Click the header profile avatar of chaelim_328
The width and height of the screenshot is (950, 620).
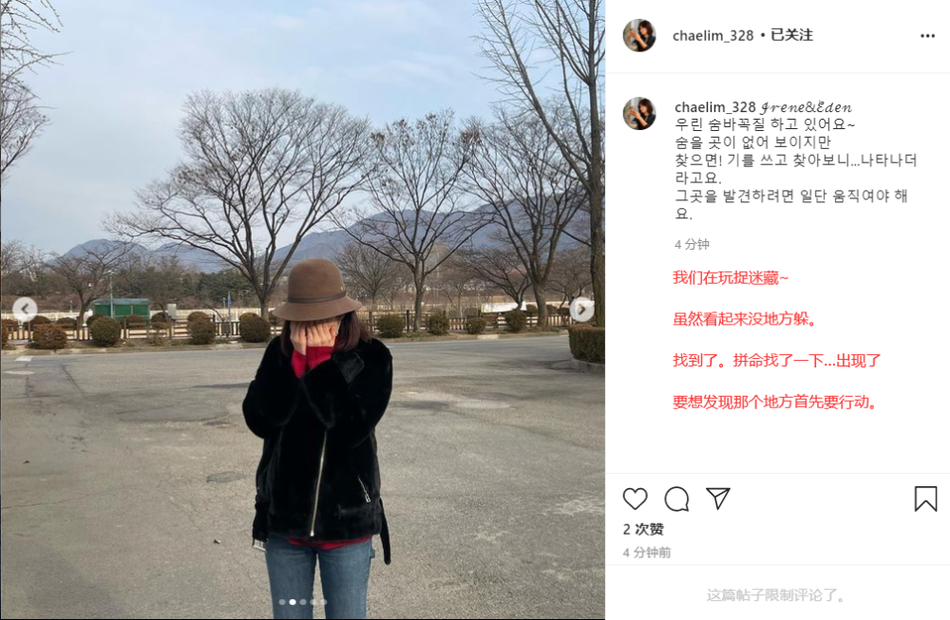click(x=639, y=35)
